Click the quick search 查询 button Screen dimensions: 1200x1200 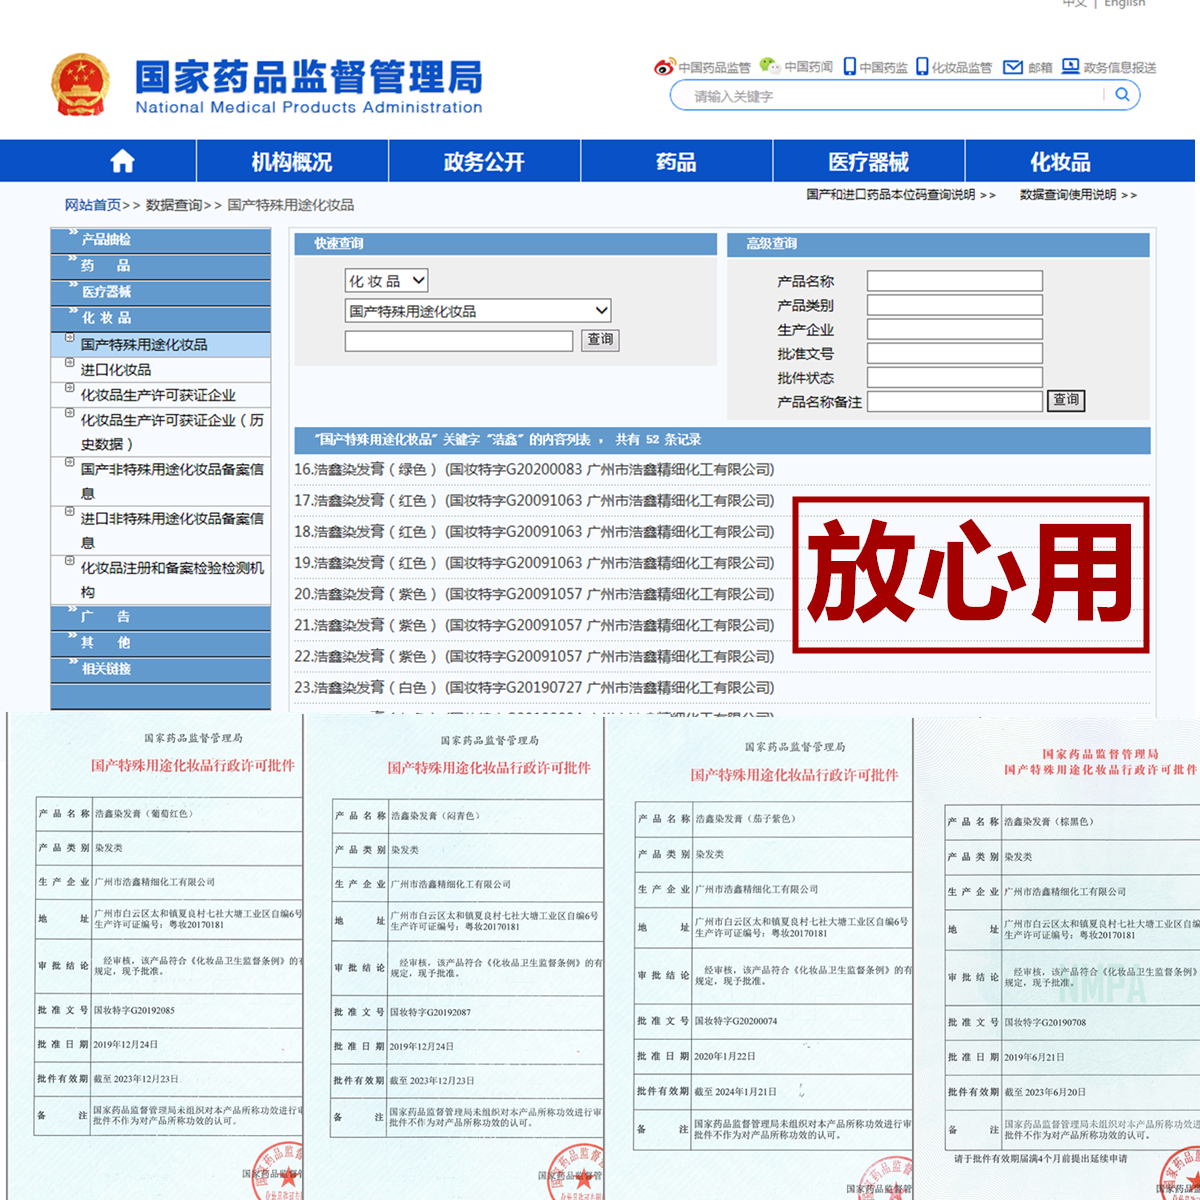click(600, 340)
